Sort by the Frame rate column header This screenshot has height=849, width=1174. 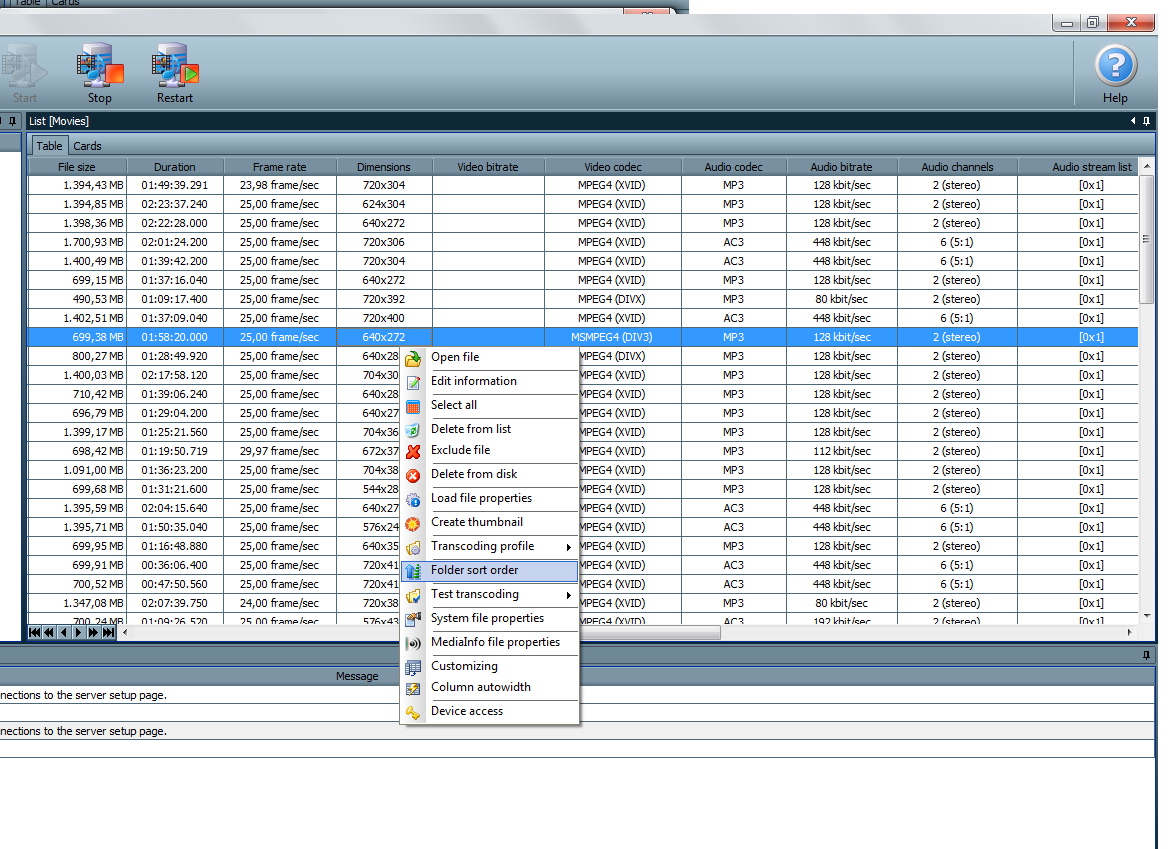(x=280, y=167)
